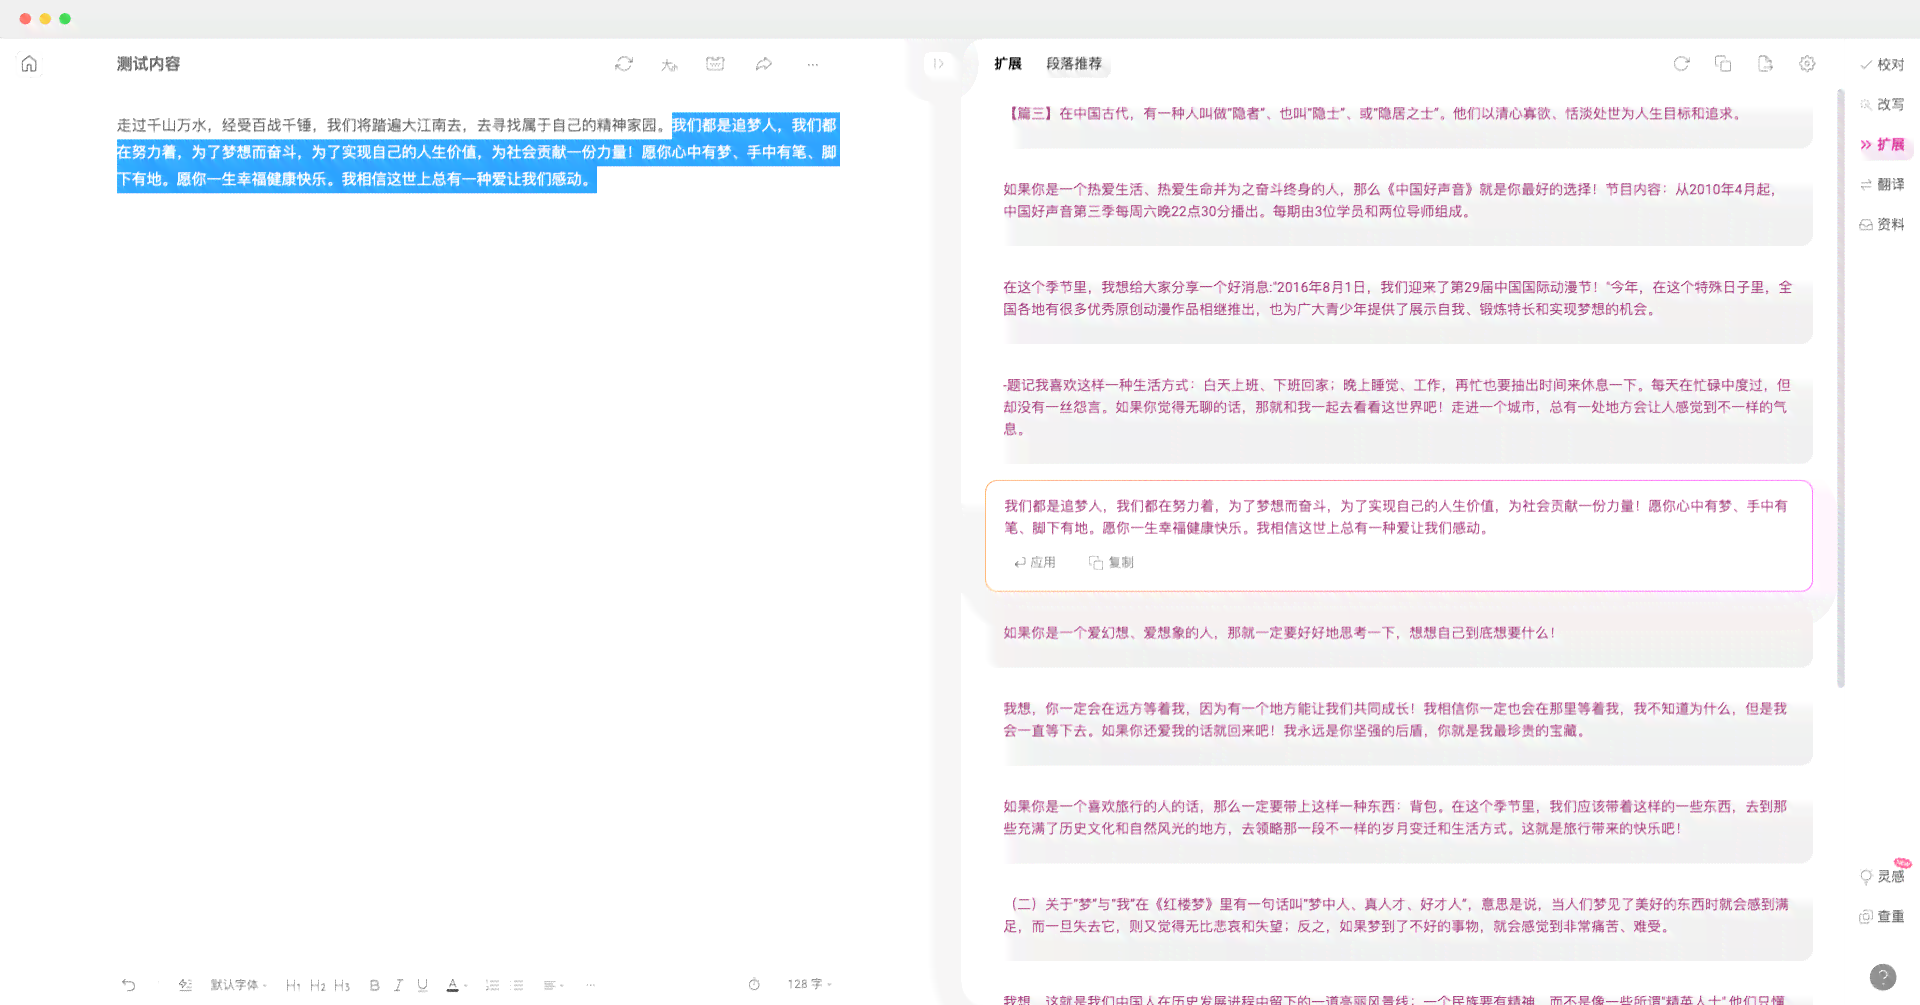Clear formatting with the eraser icon
This screenshot has width=1920, height=1005.
(185, 985)
